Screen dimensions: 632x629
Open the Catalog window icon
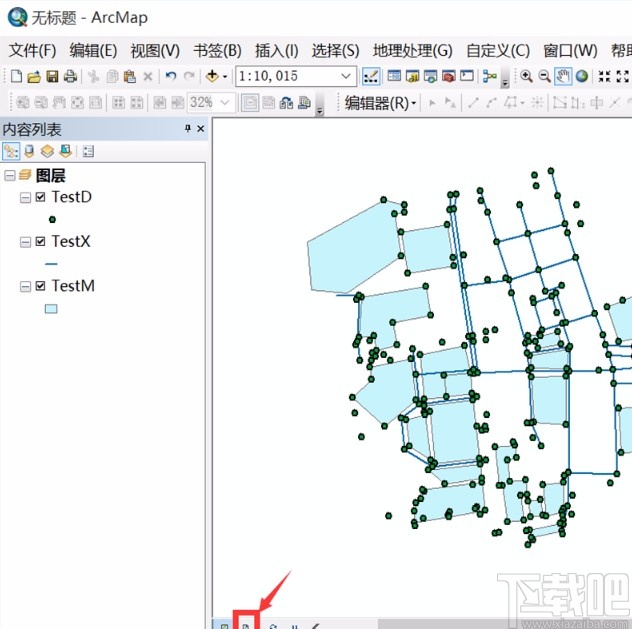[412, 76]
